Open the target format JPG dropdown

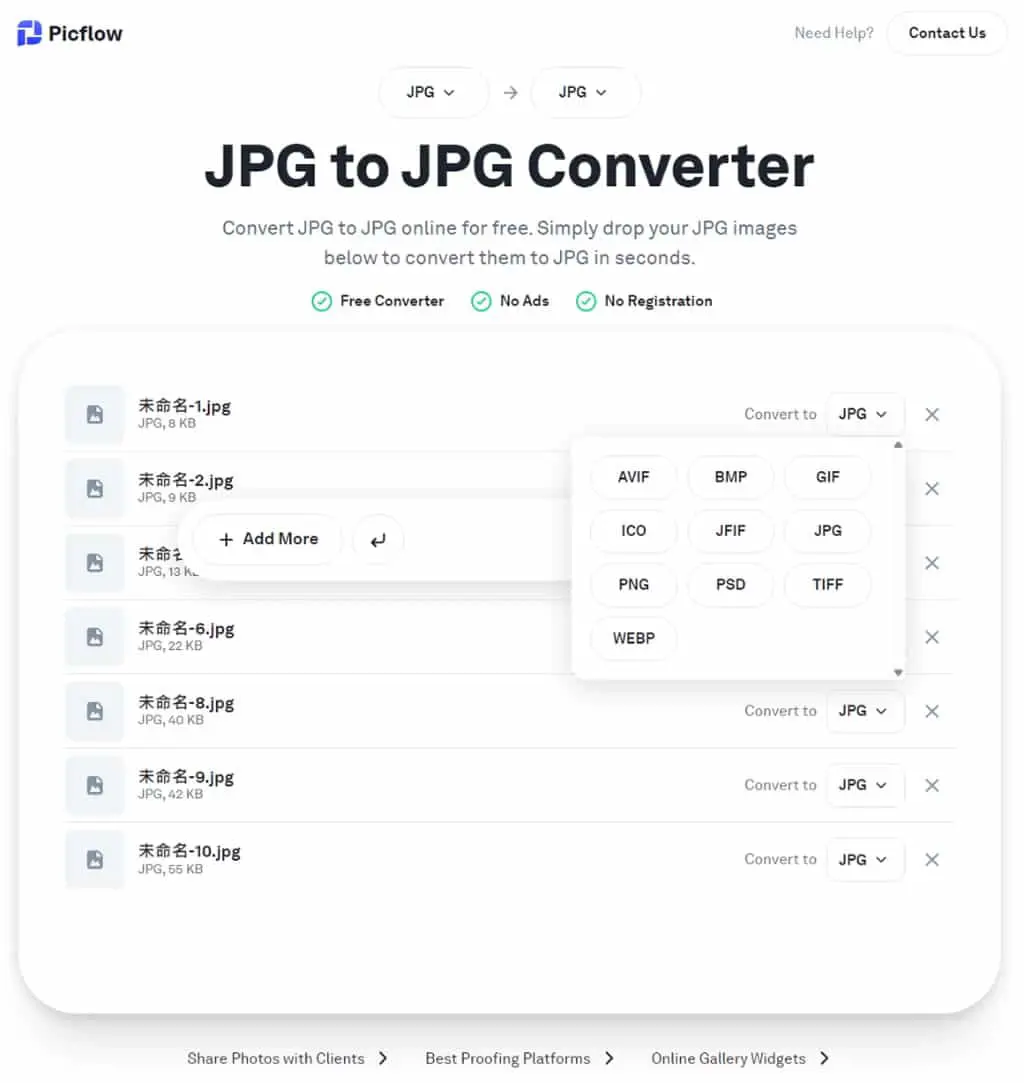point(583,93)
